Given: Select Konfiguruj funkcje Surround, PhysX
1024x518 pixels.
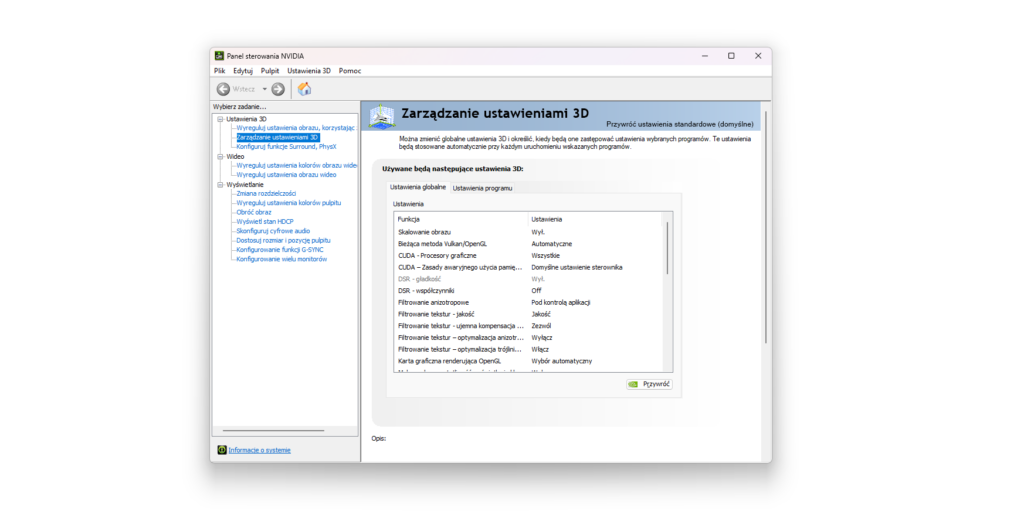Looking at the screenshot, I should [286, 147].
